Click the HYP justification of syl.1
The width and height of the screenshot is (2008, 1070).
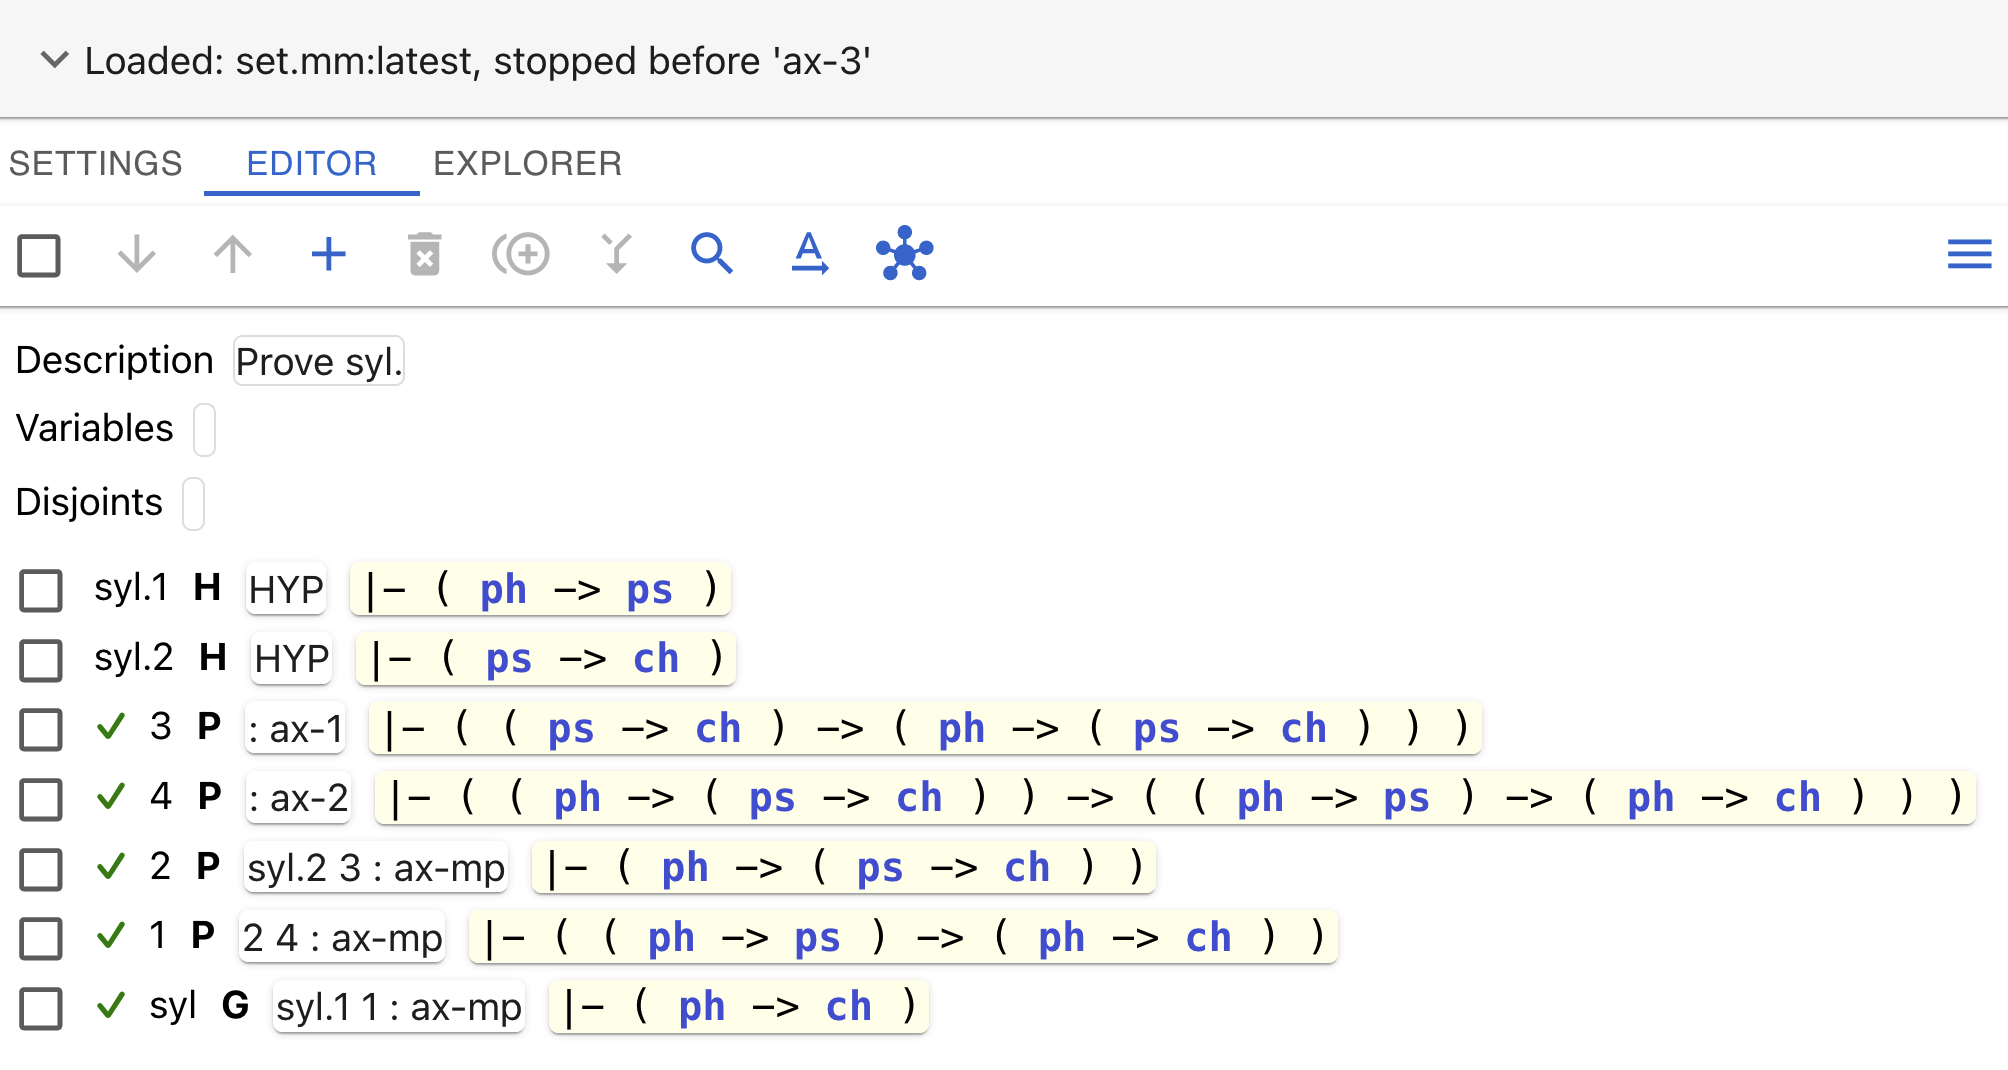286,589
